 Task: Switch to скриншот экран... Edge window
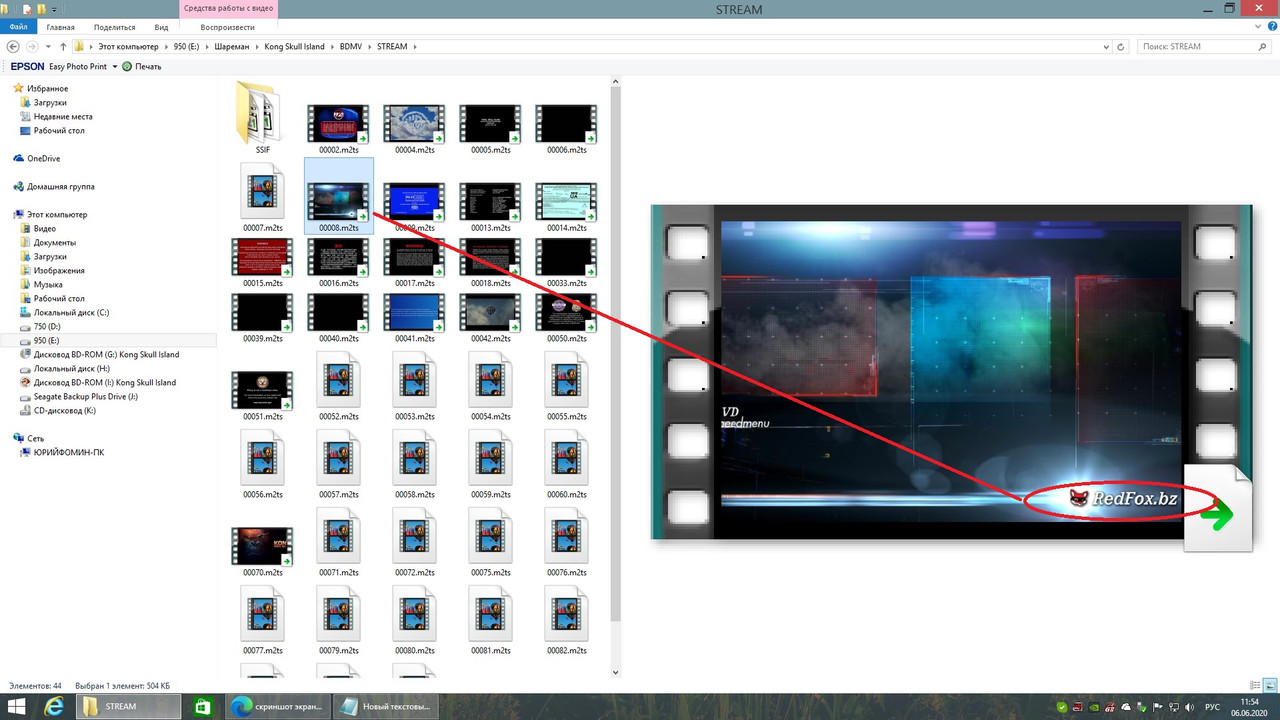click(277, 707)
